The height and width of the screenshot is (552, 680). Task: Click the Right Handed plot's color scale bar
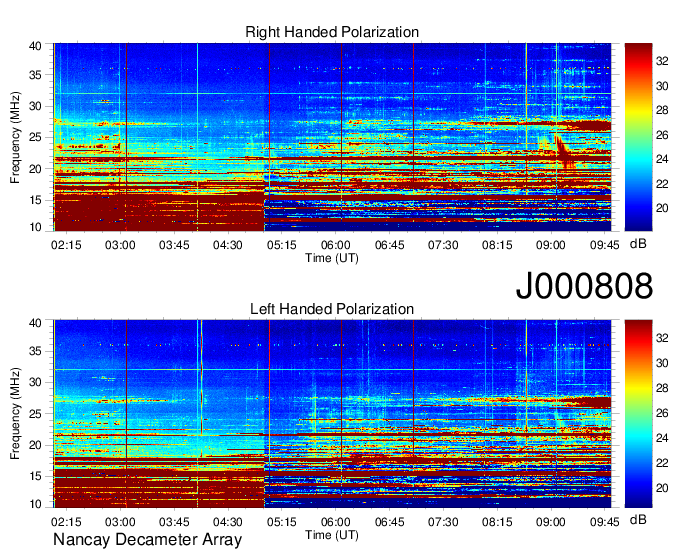point(638,137)
